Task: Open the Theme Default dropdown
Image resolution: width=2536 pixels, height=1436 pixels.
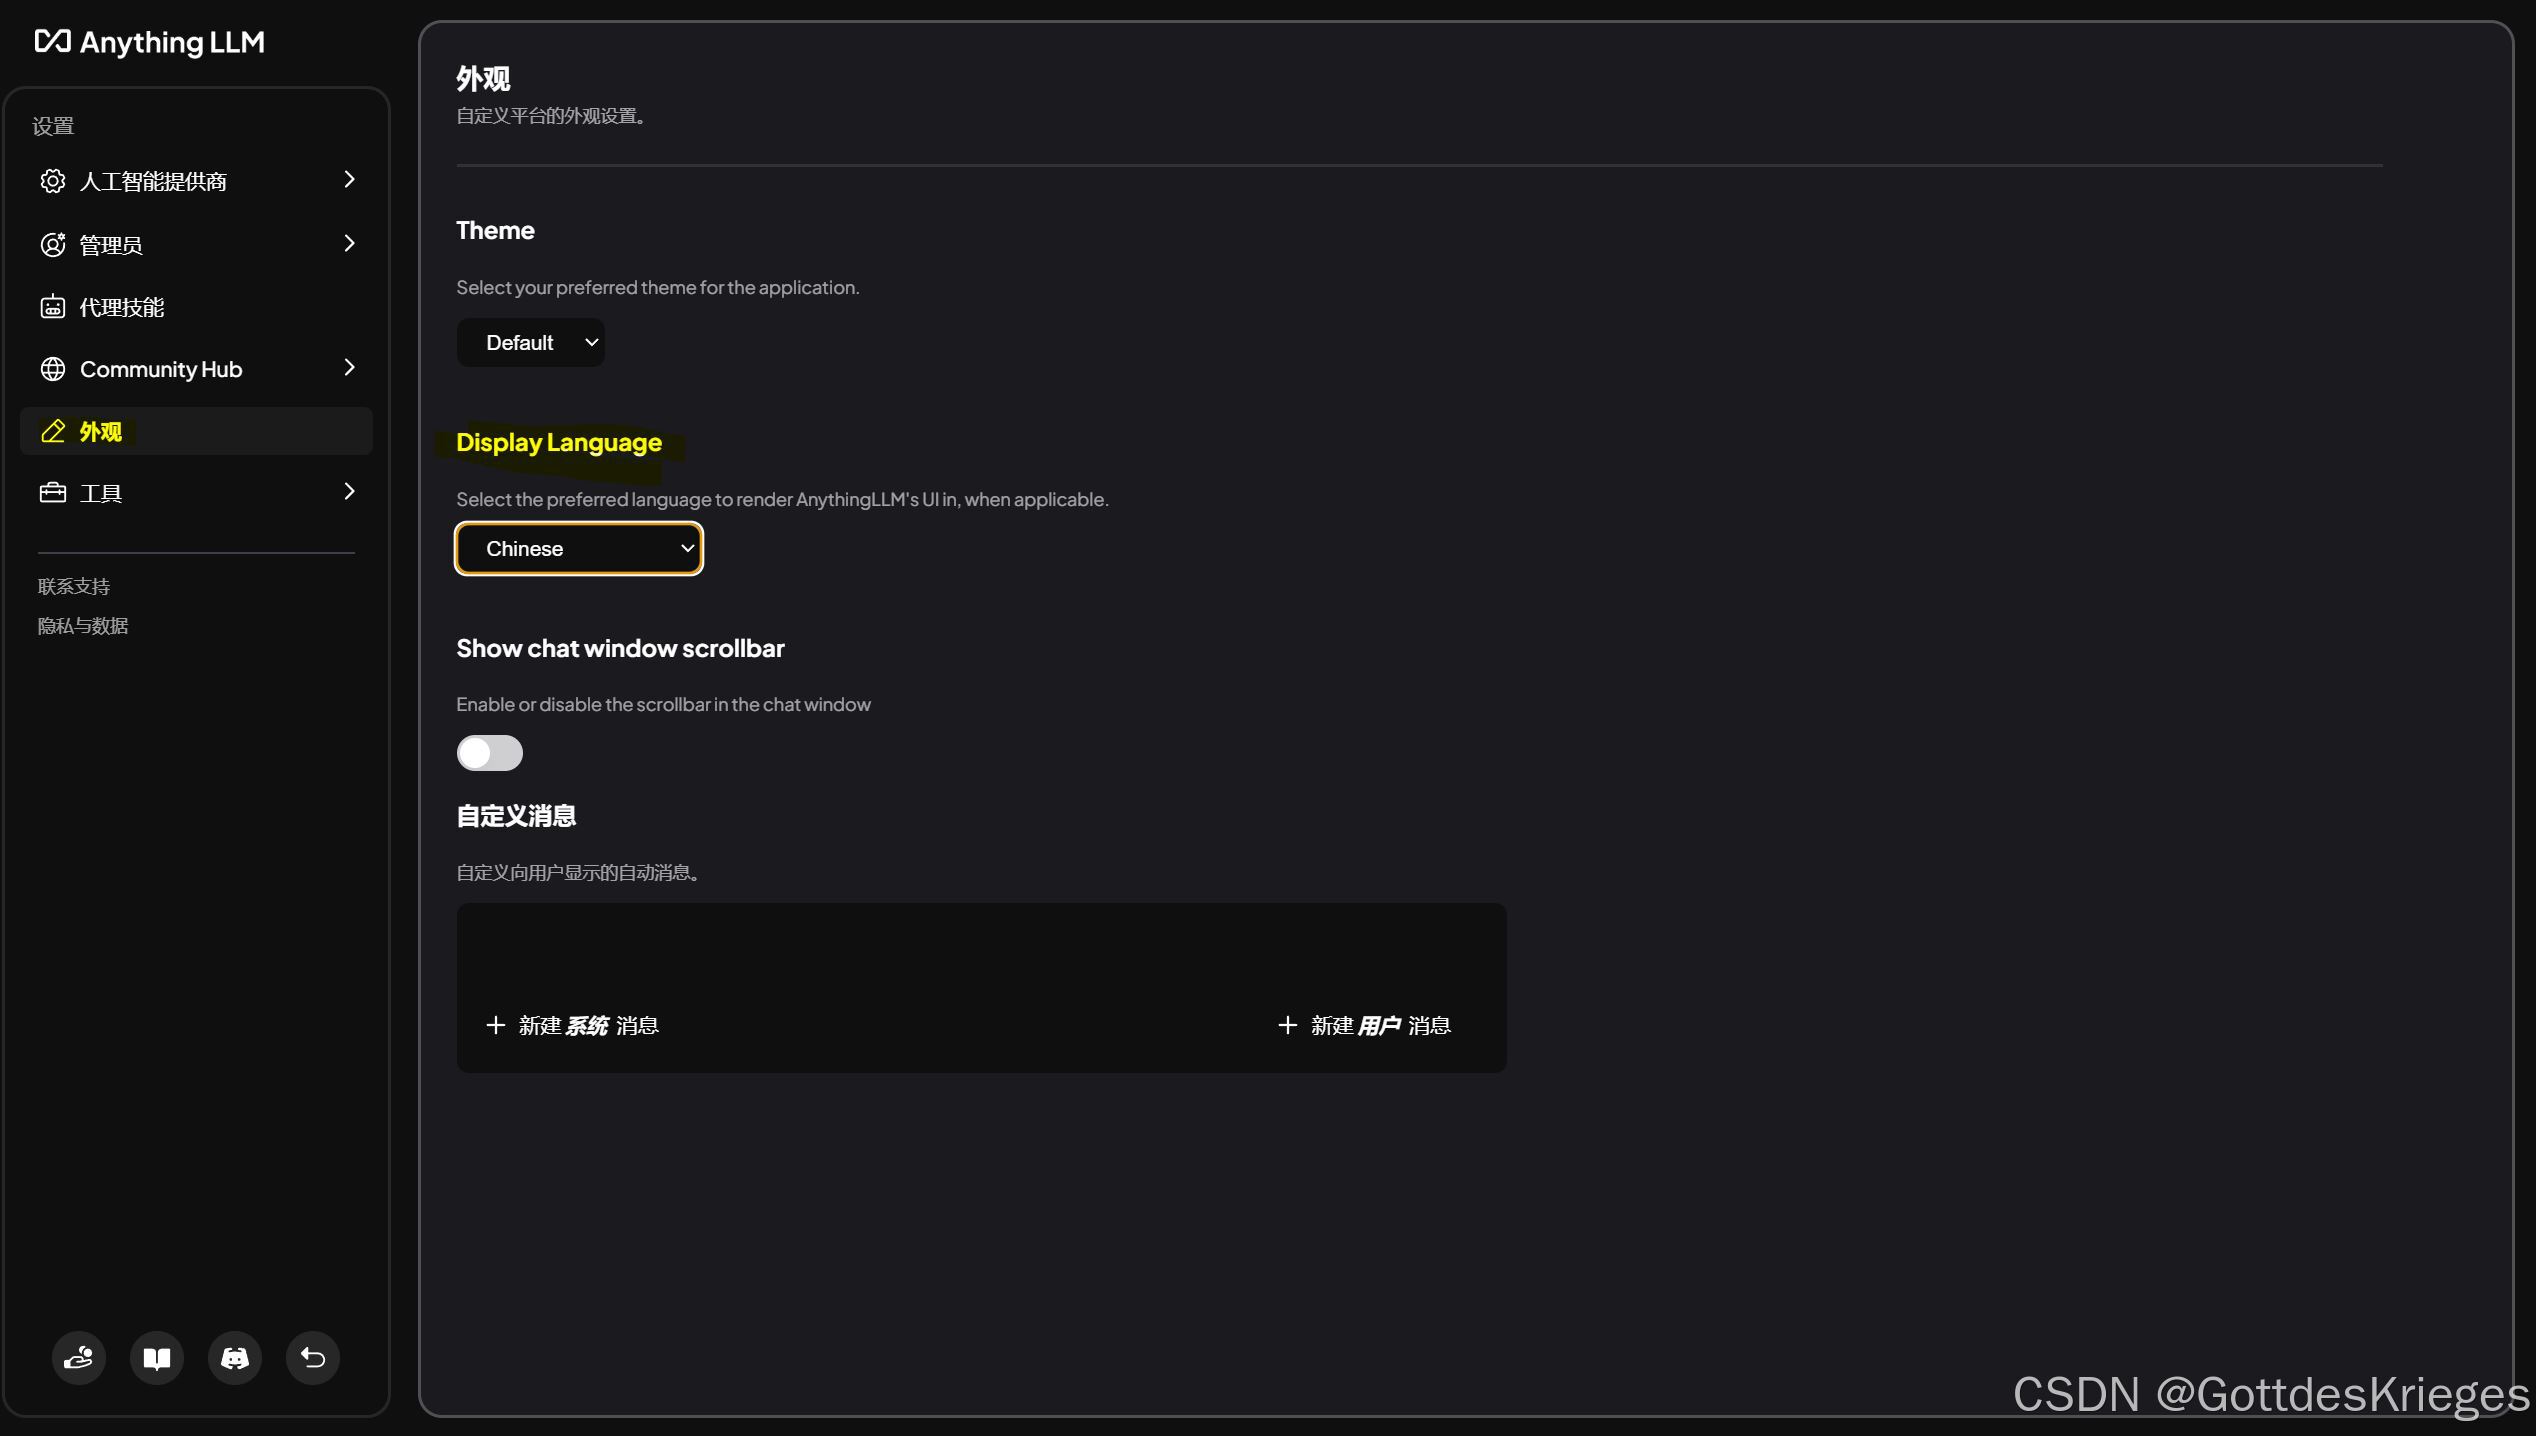Action: [x=531, y=343]
